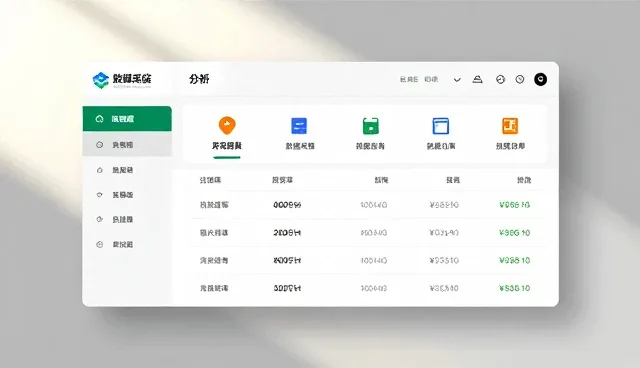Click the blue outlined window icon

pos(441,126)
